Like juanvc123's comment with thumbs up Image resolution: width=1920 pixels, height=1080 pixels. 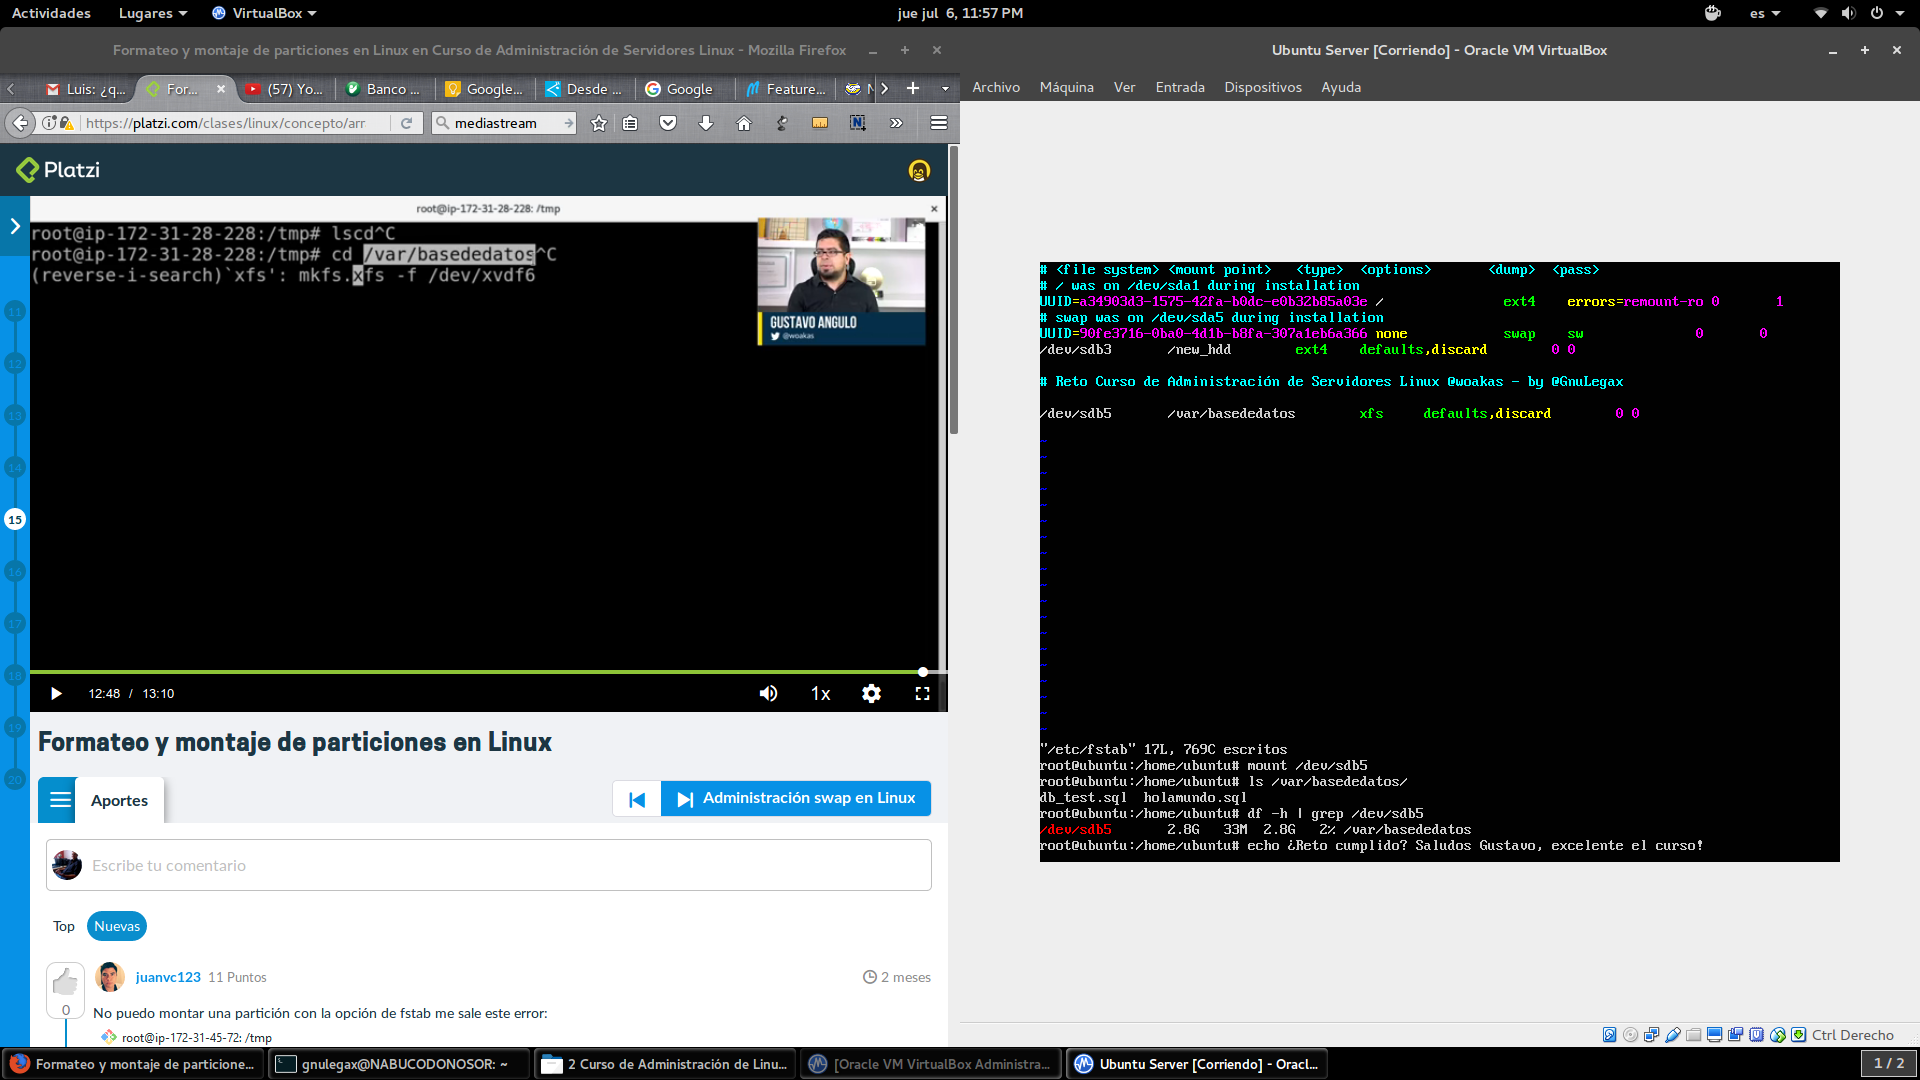pos(65,981)
